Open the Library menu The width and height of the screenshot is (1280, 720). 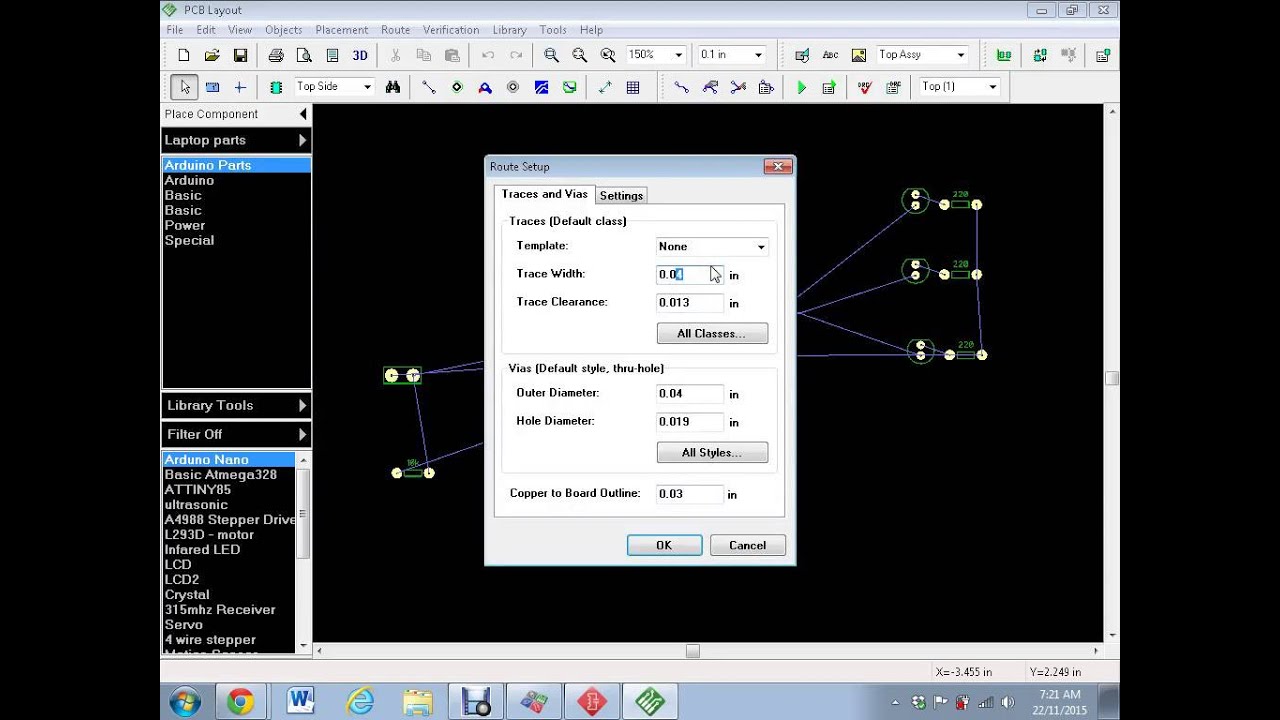[x=509, y=30]
